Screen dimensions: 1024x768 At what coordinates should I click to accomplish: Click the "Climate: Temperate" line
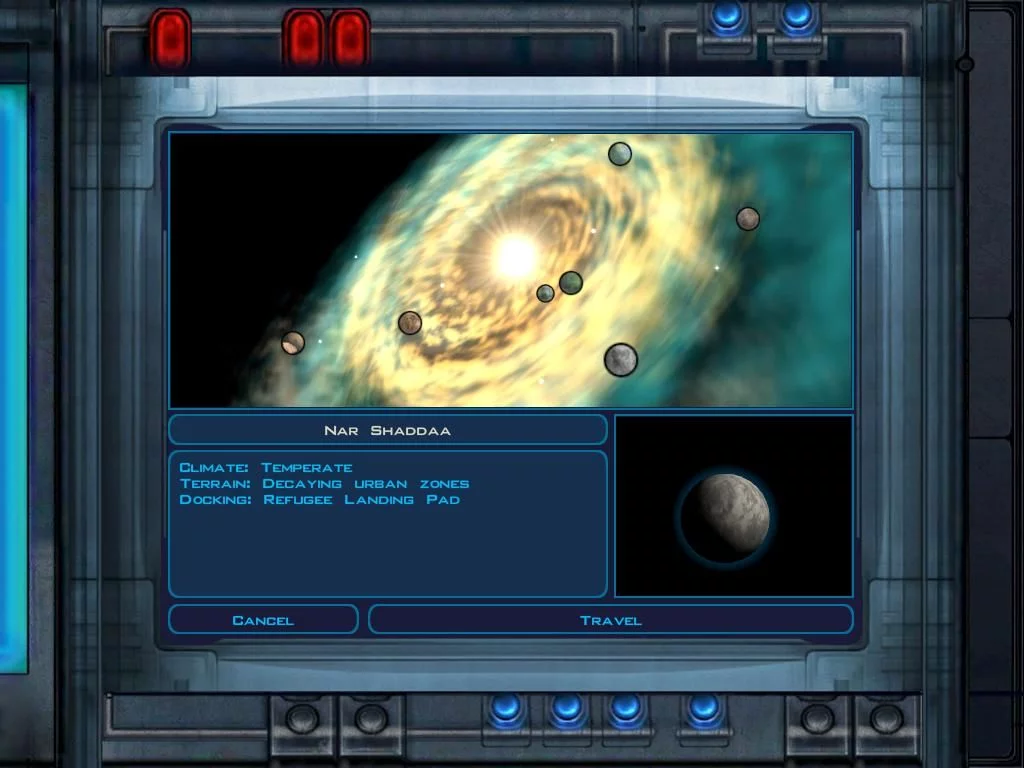point(266,468)
